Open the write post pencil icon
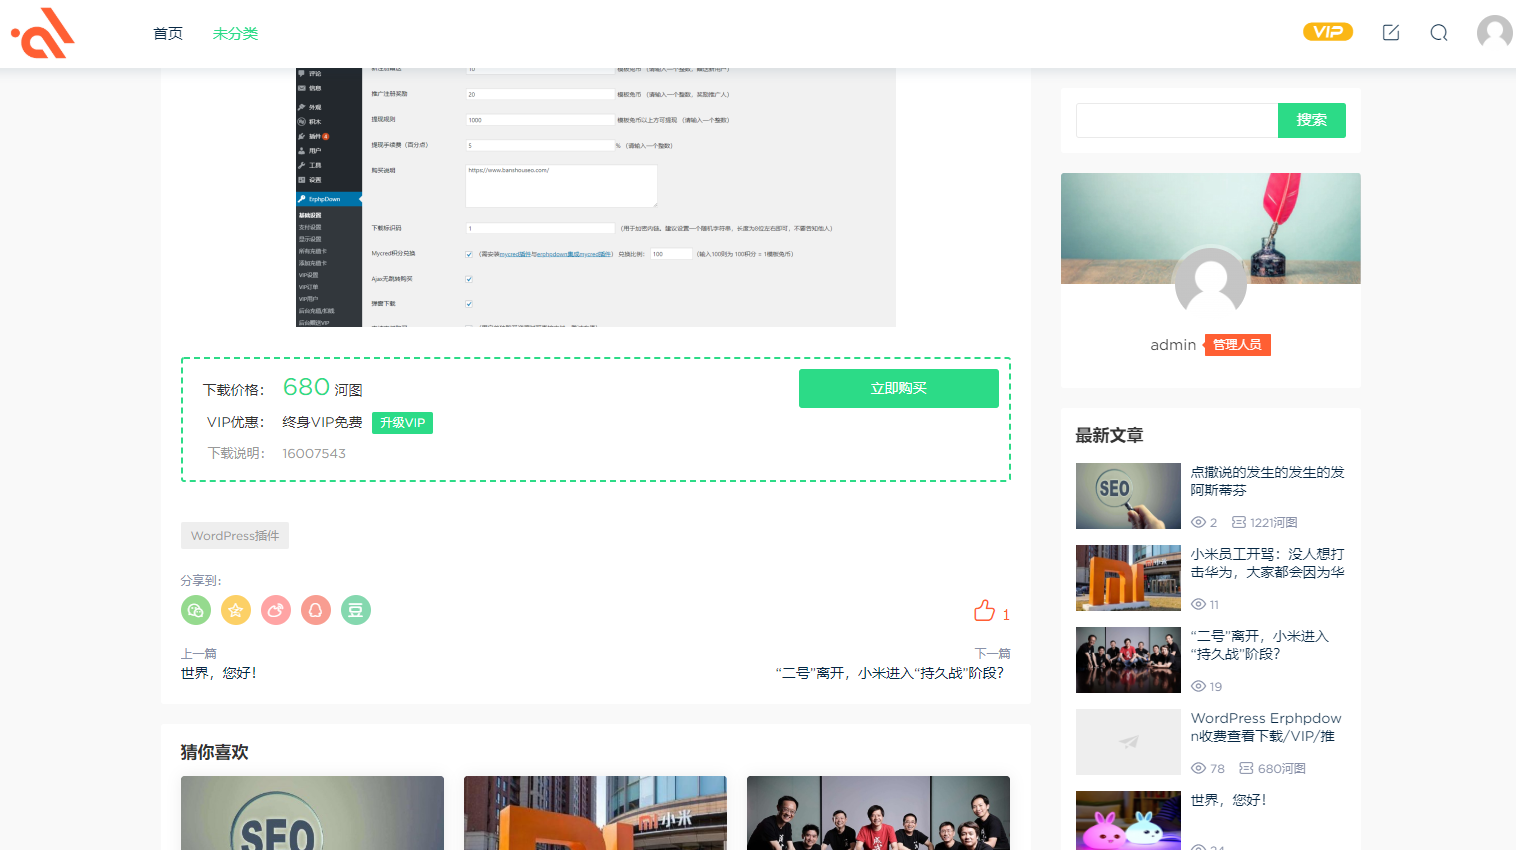Image resolution: width=1516 pixels, height=850 pixels. [x=1391, y=33]
